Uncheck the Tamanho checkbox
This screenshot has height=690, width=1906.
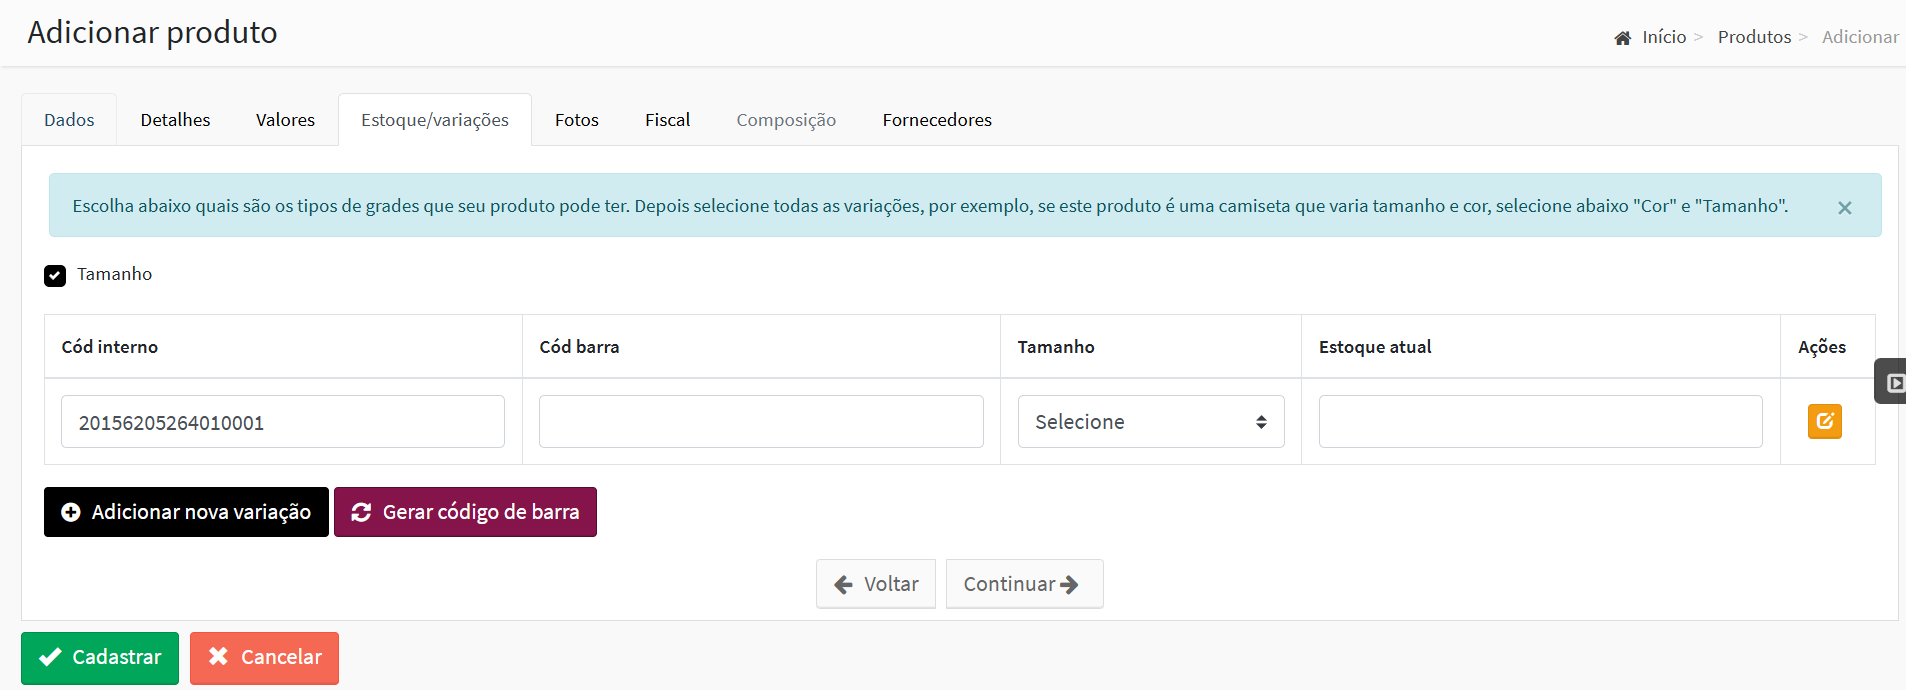(x=55, y=275)
